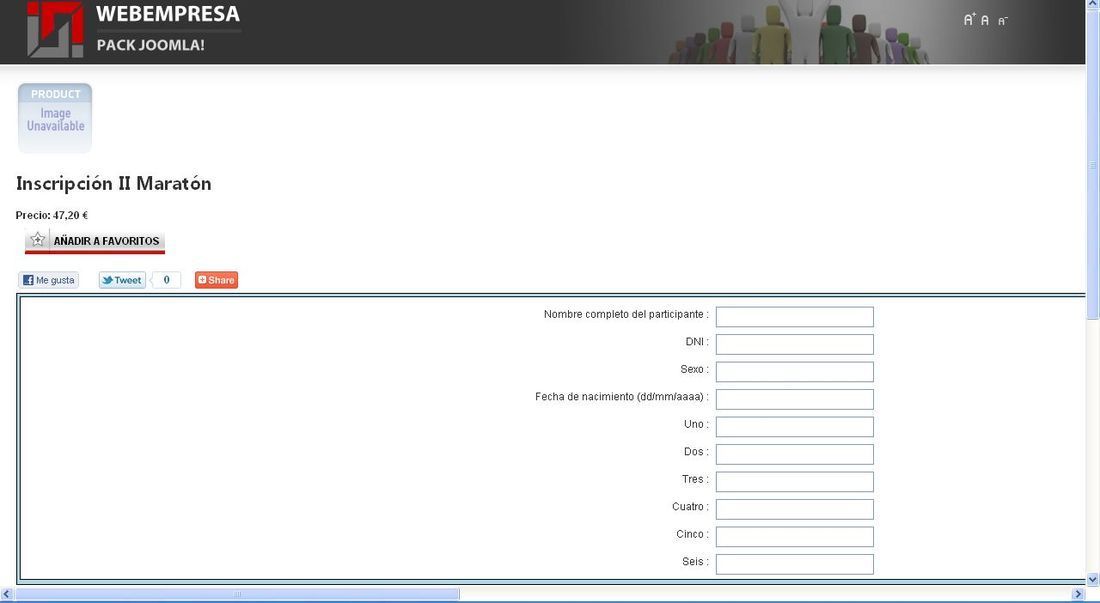Screen dimensions: 1100x603
Task: Click the vertical scrollbar thumb
Action: (x=1093, y=165)
